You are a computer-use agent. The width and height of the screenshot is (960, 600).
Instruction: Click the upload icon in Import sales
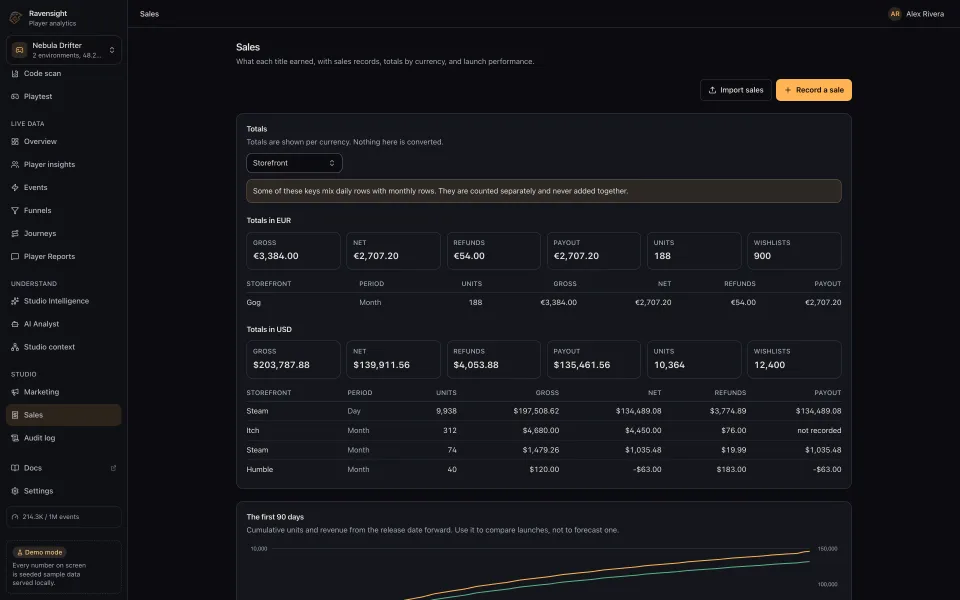(712, 90)
